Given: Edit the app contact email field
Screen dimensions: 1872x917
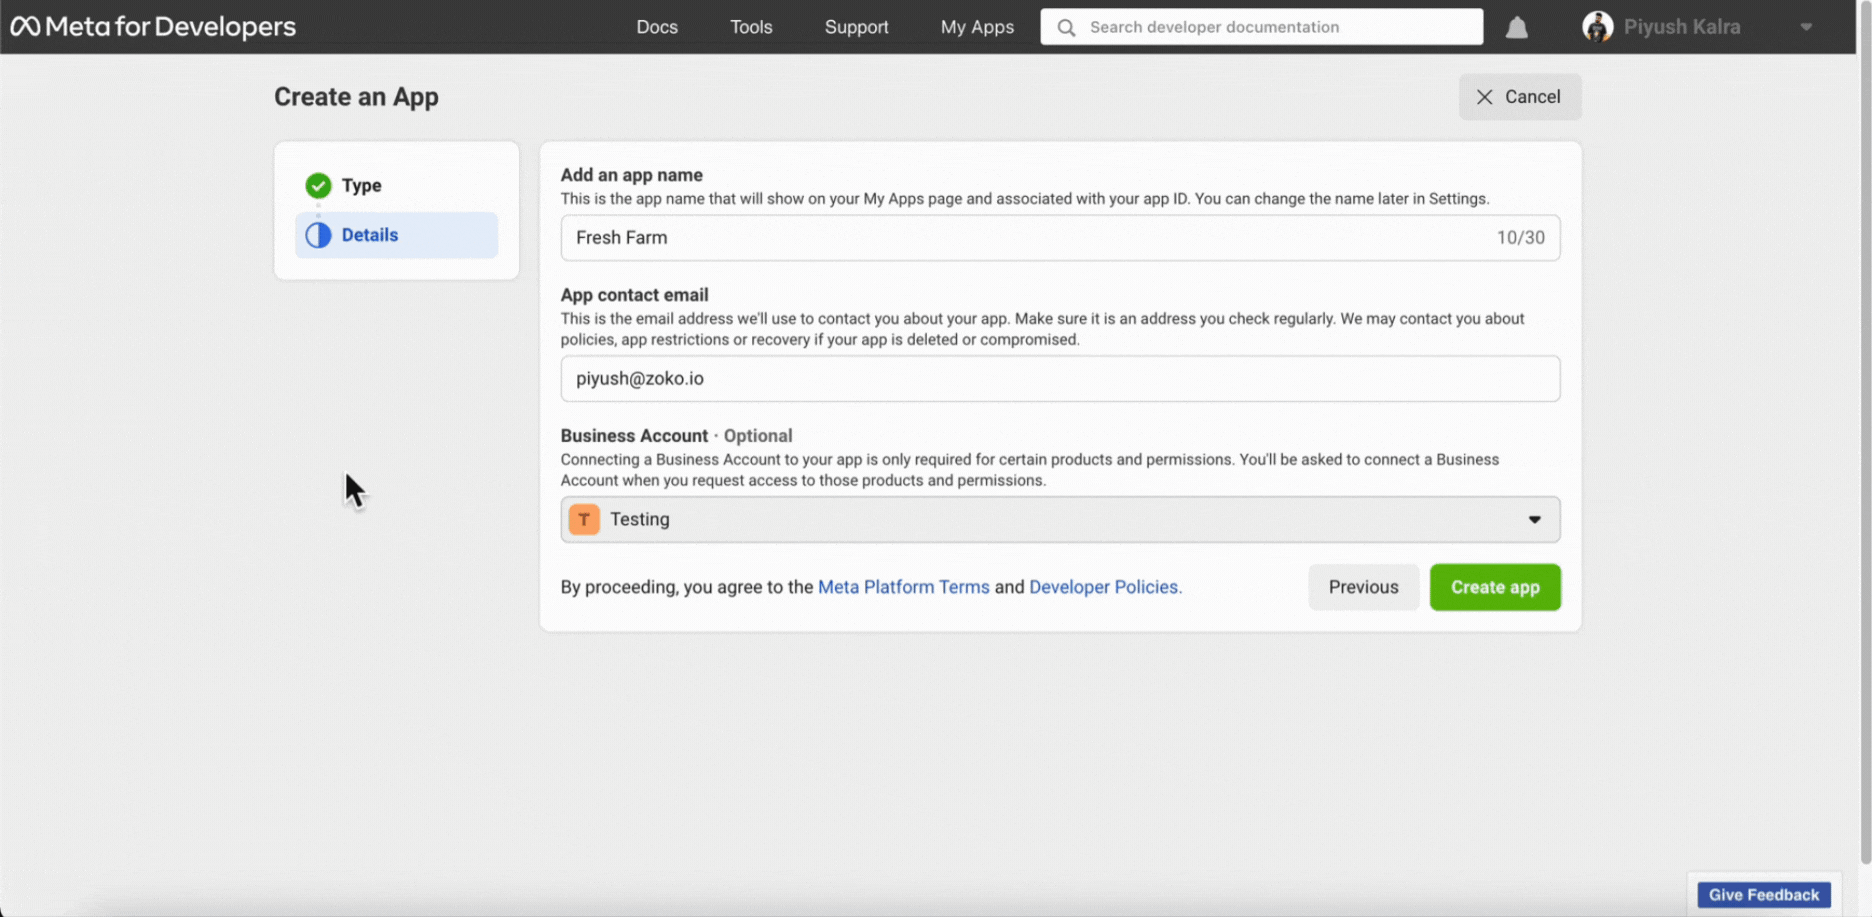Looking at the screenshot, I should click(x=1060, y=379).
